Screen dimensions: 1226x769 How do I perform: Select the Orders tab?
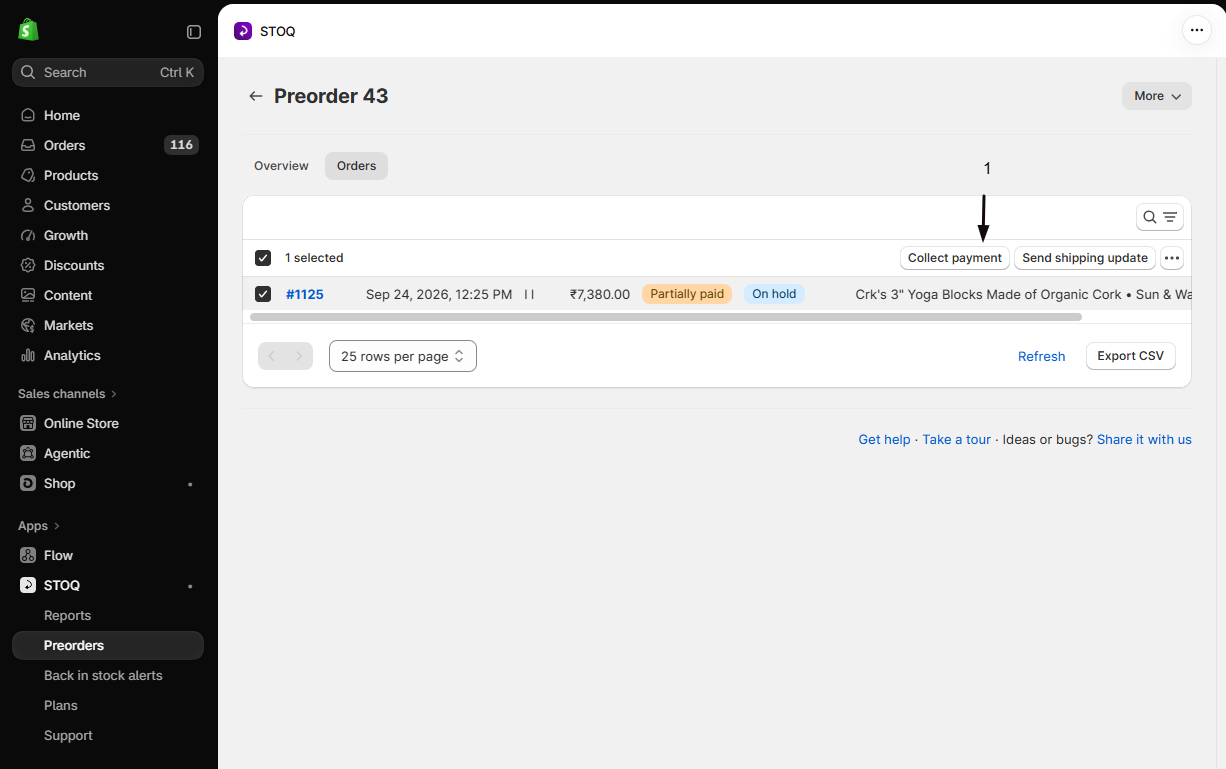357,166
